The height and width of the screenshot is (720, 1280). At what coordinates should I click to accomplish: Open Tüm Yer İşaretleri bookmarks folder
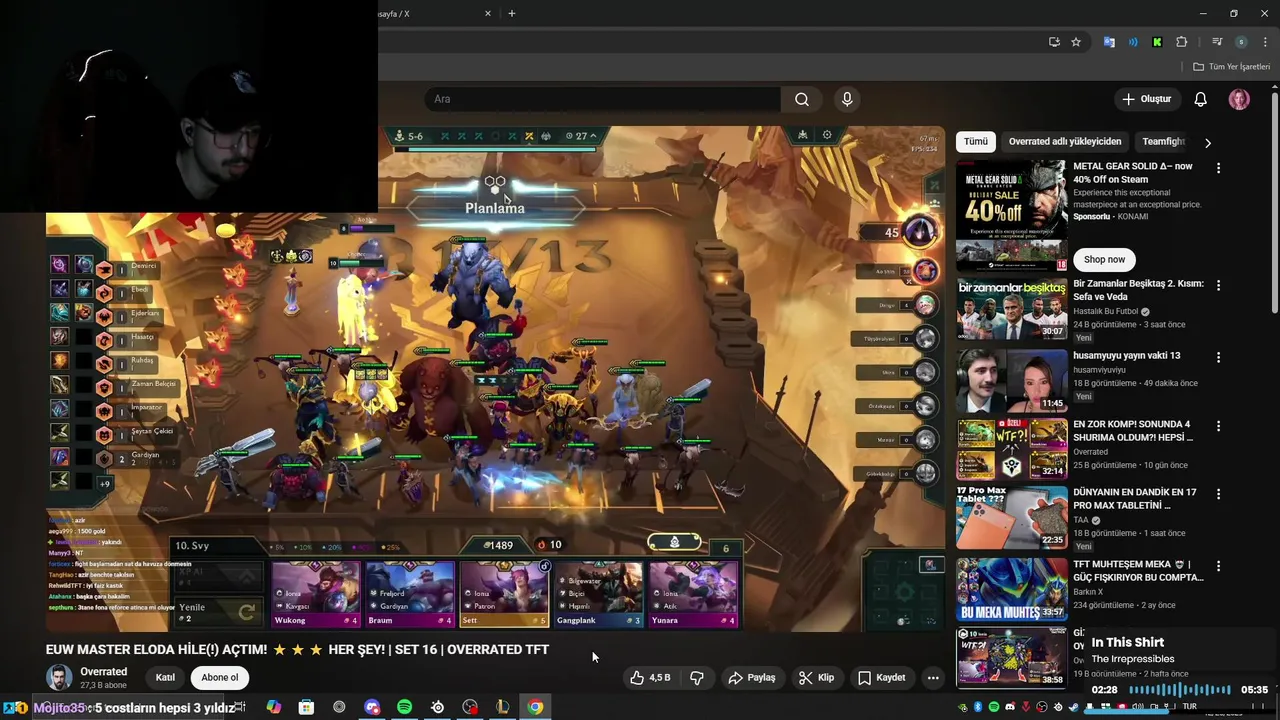coord(1231,67)
